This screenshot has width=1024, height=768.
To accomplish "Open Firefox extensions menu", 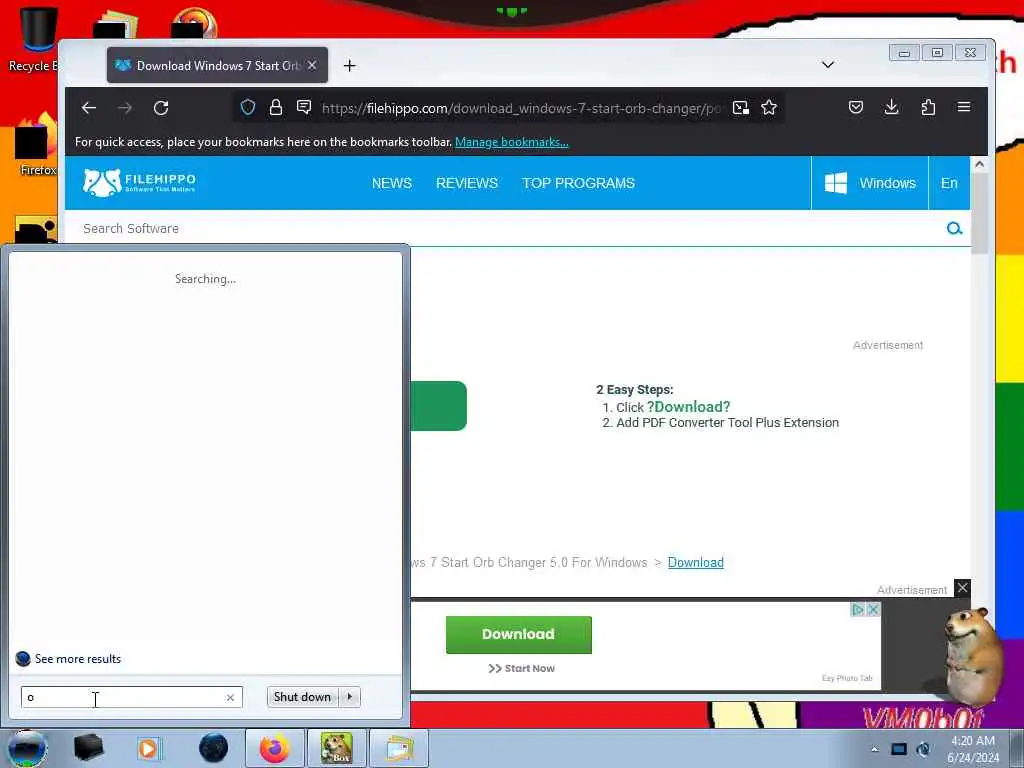I will (928, 107).
